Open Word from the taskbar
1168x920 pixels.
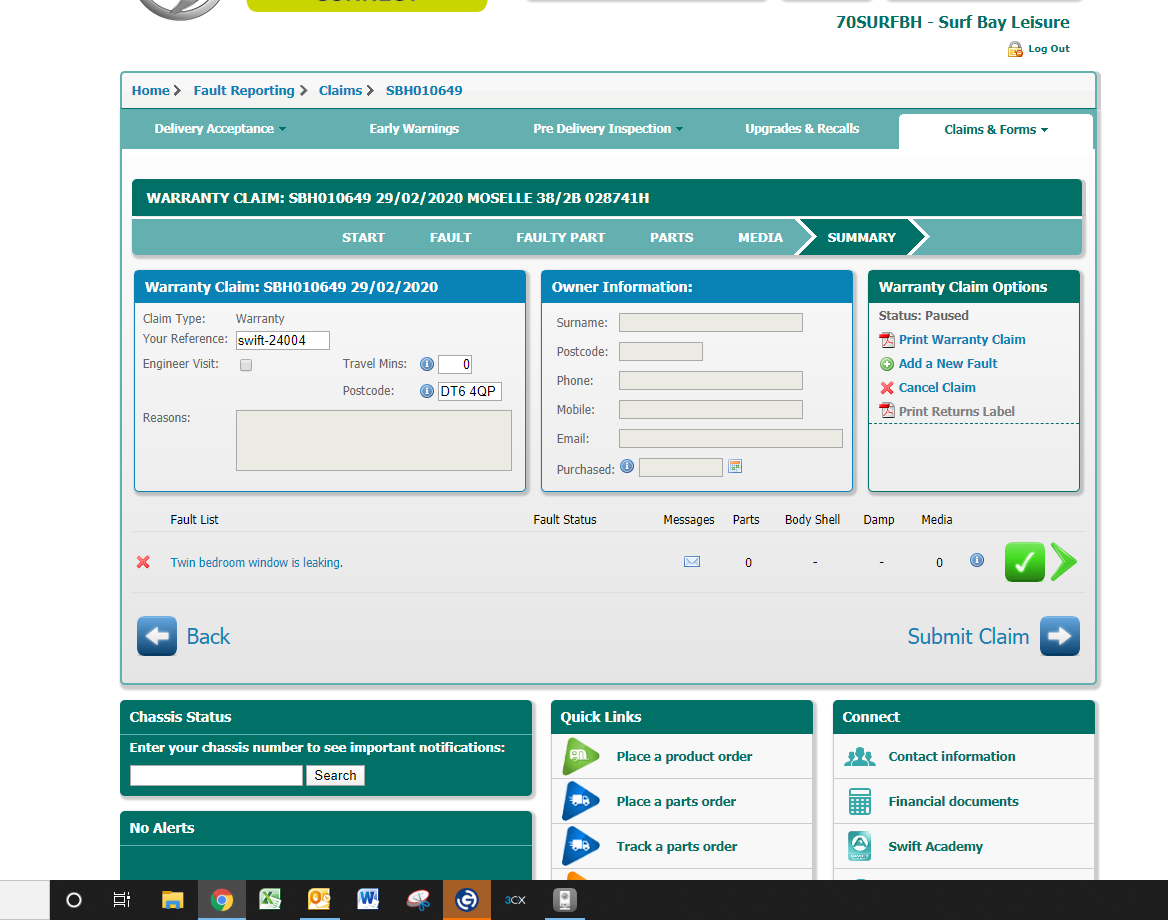(x=368, y=900)
